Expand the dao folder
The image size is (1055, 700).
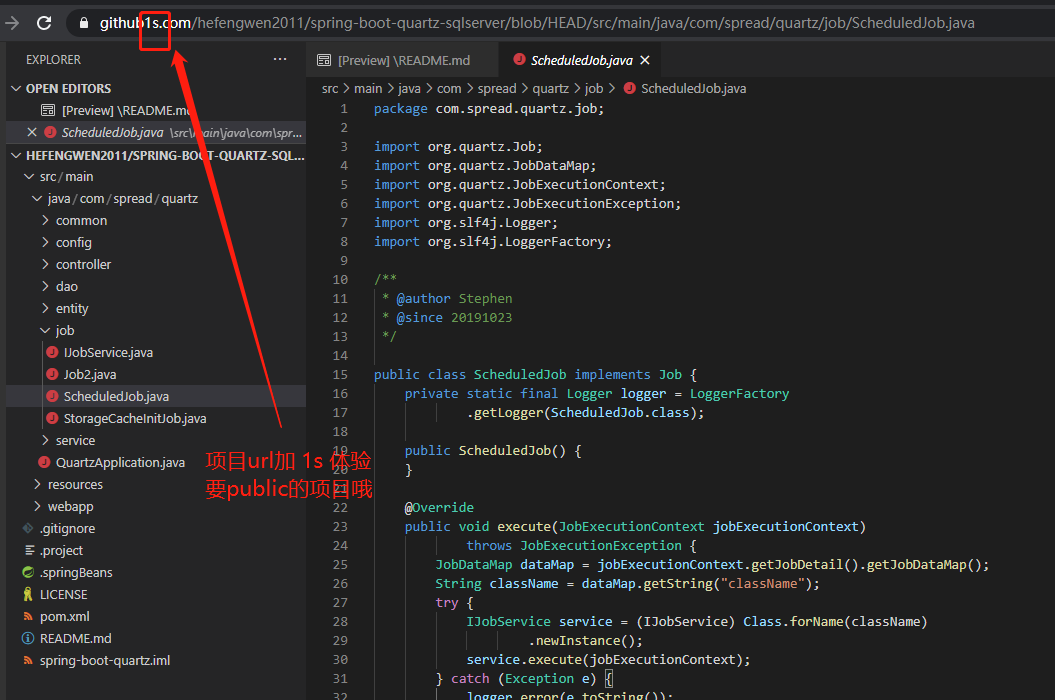(x=45, y=286)
